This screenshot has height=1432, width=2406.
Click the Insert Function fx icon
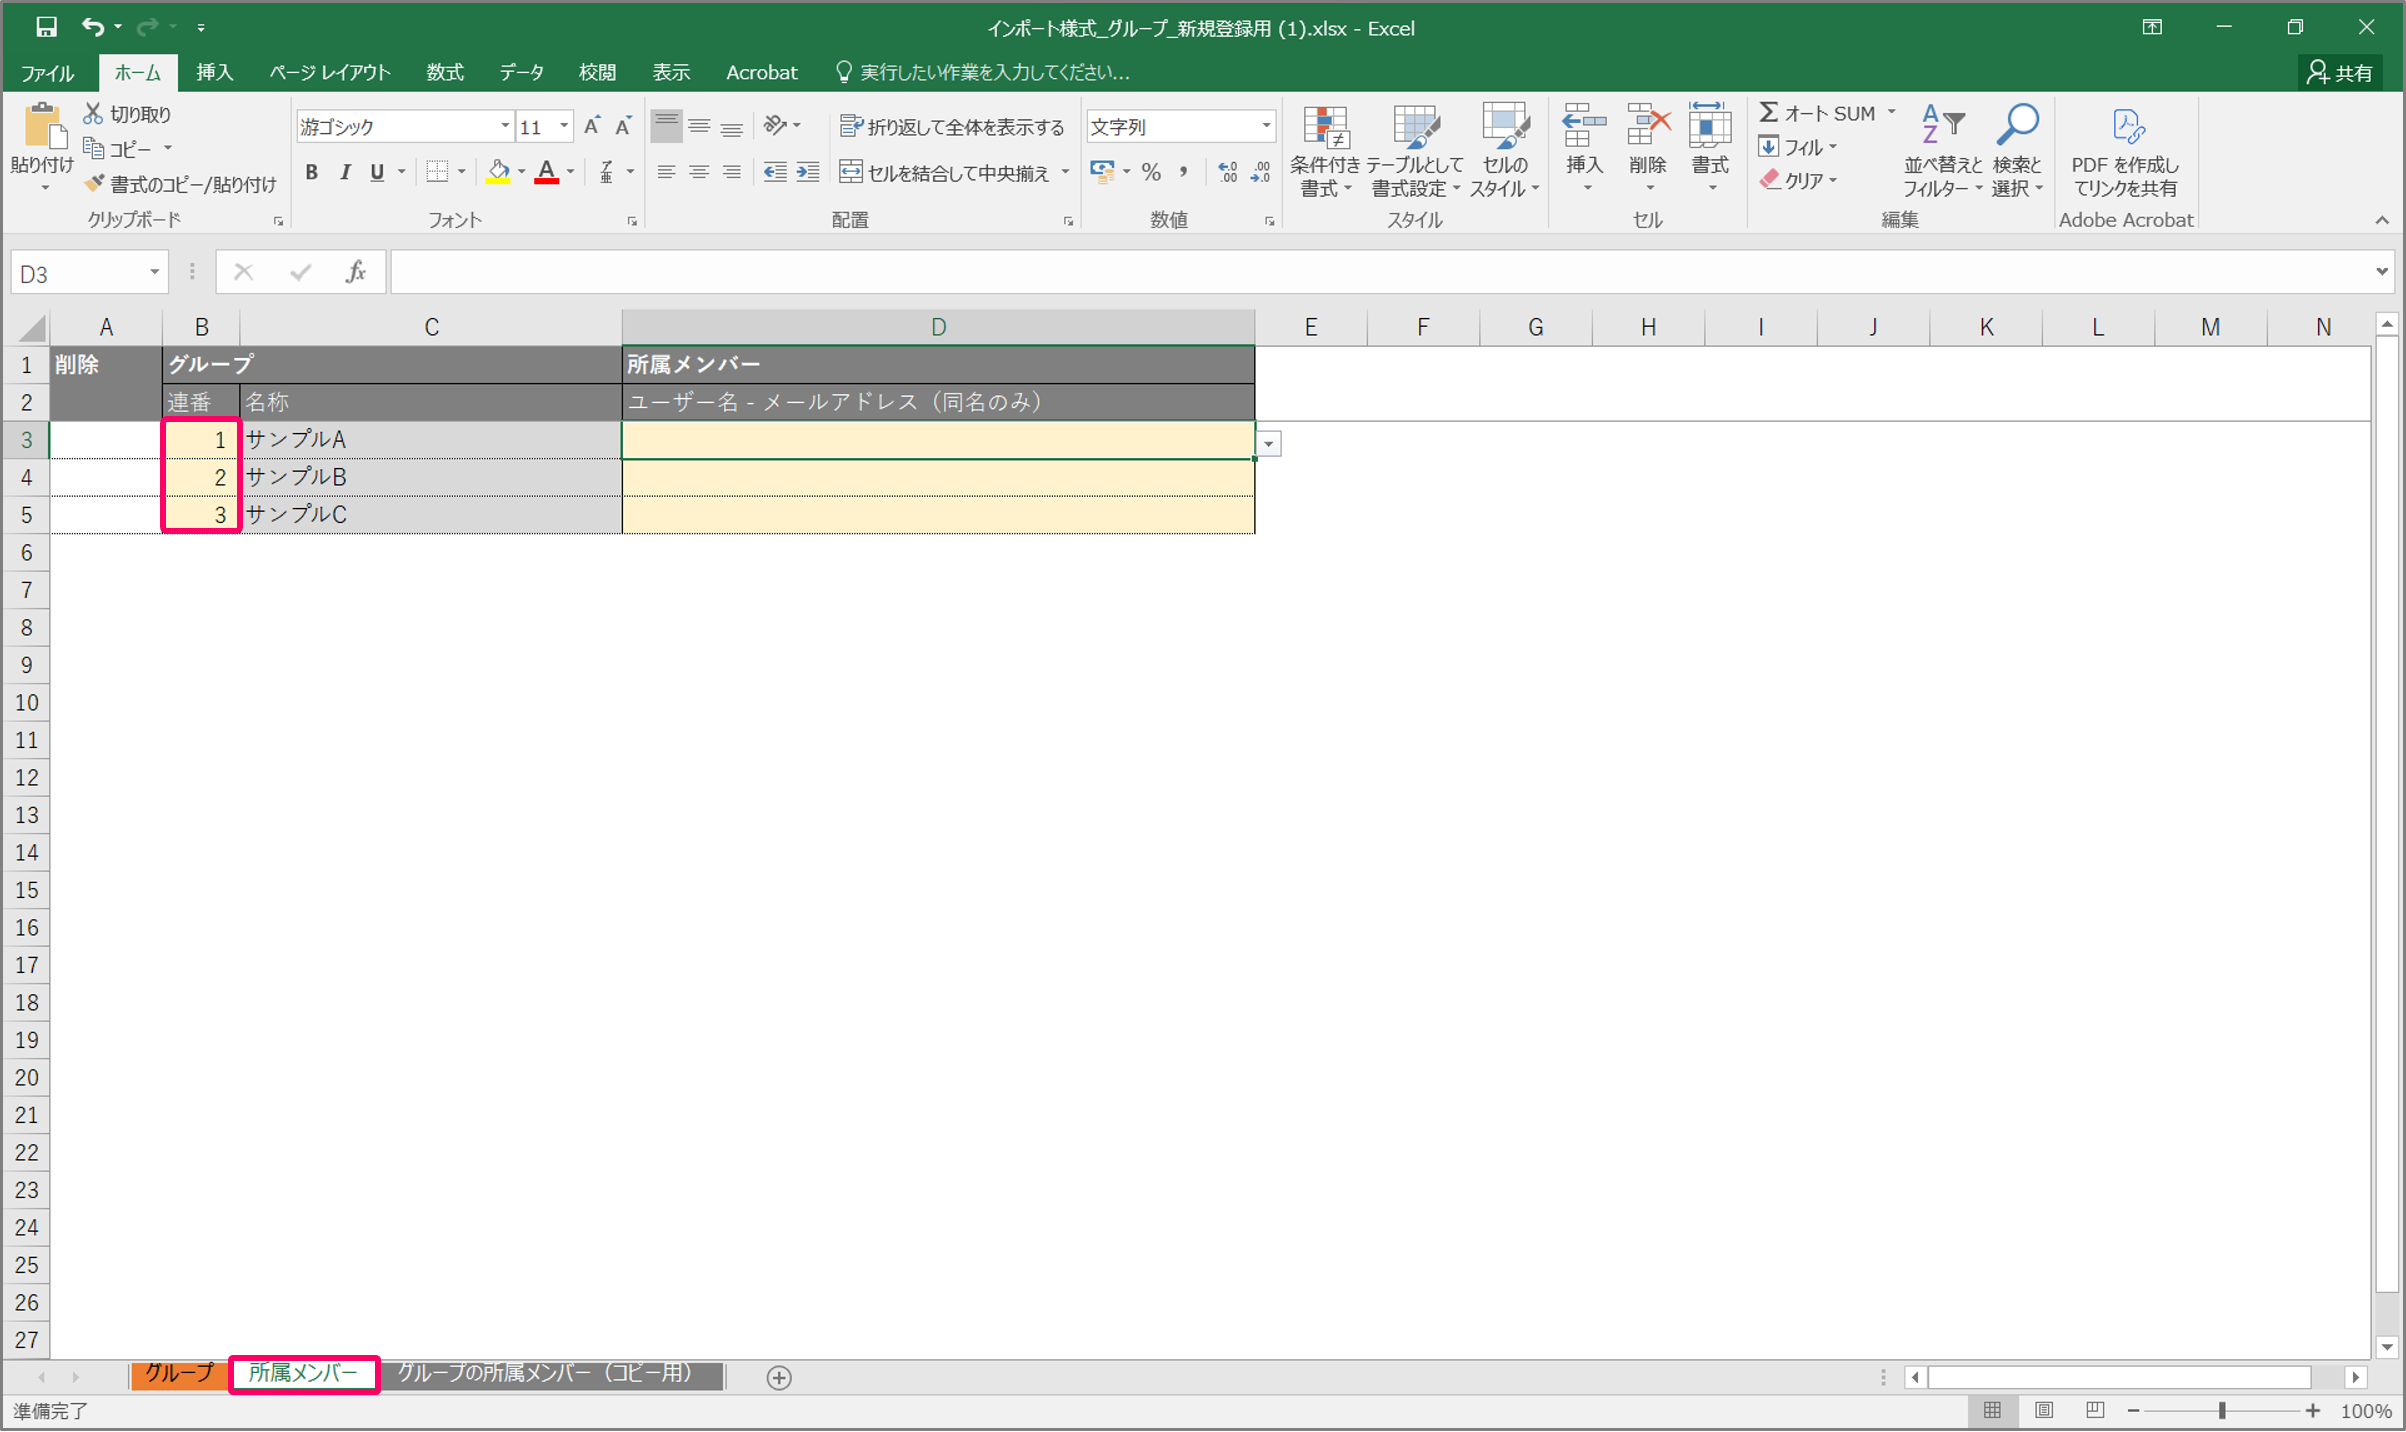[x=356, y=272]
